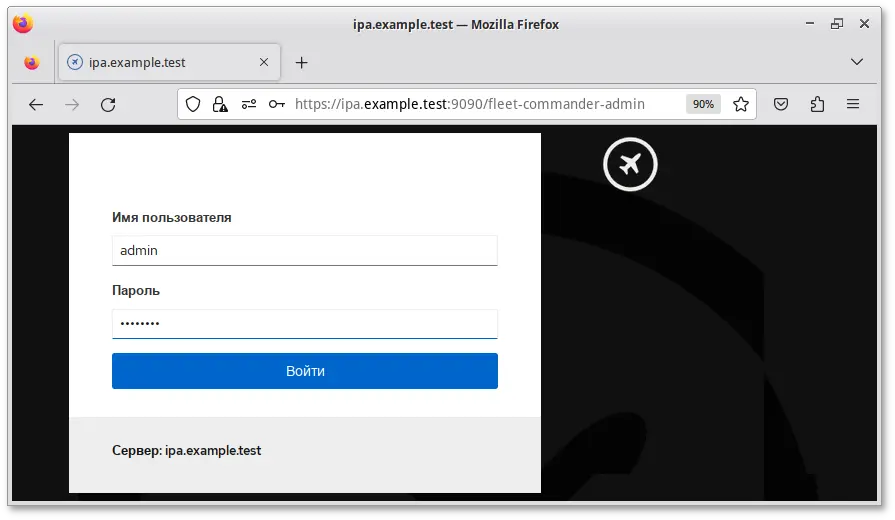The image size is (895, 520).
Task: Reset the 90% zoom level badge
Action: pos(703,104)
